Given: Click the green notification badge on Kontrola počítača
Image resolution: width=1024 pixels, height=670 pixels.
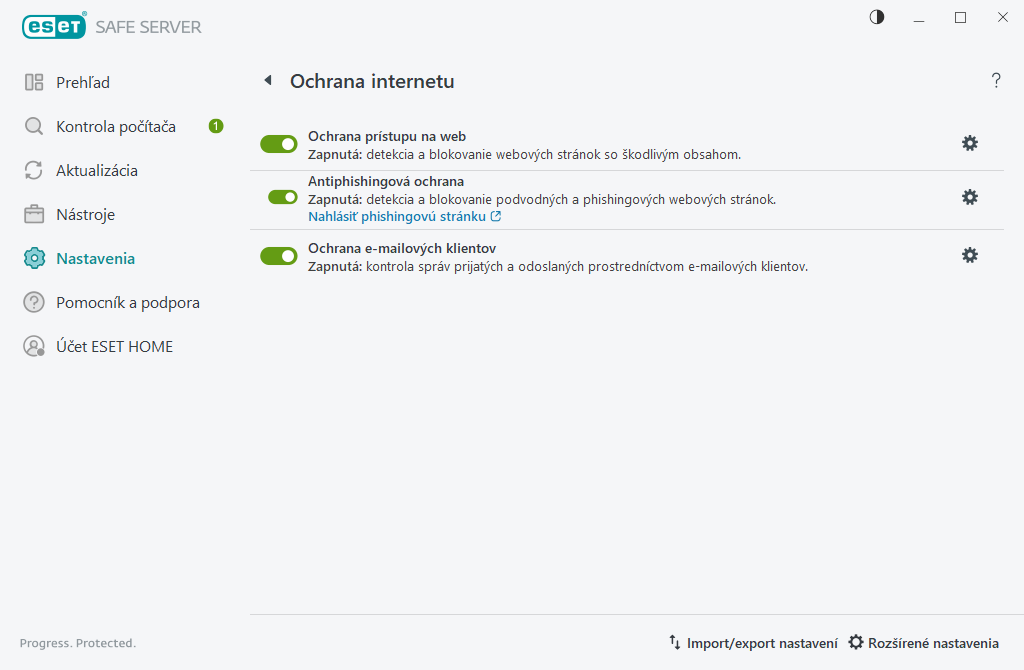Looking at the screenshot, I should 216,126.
